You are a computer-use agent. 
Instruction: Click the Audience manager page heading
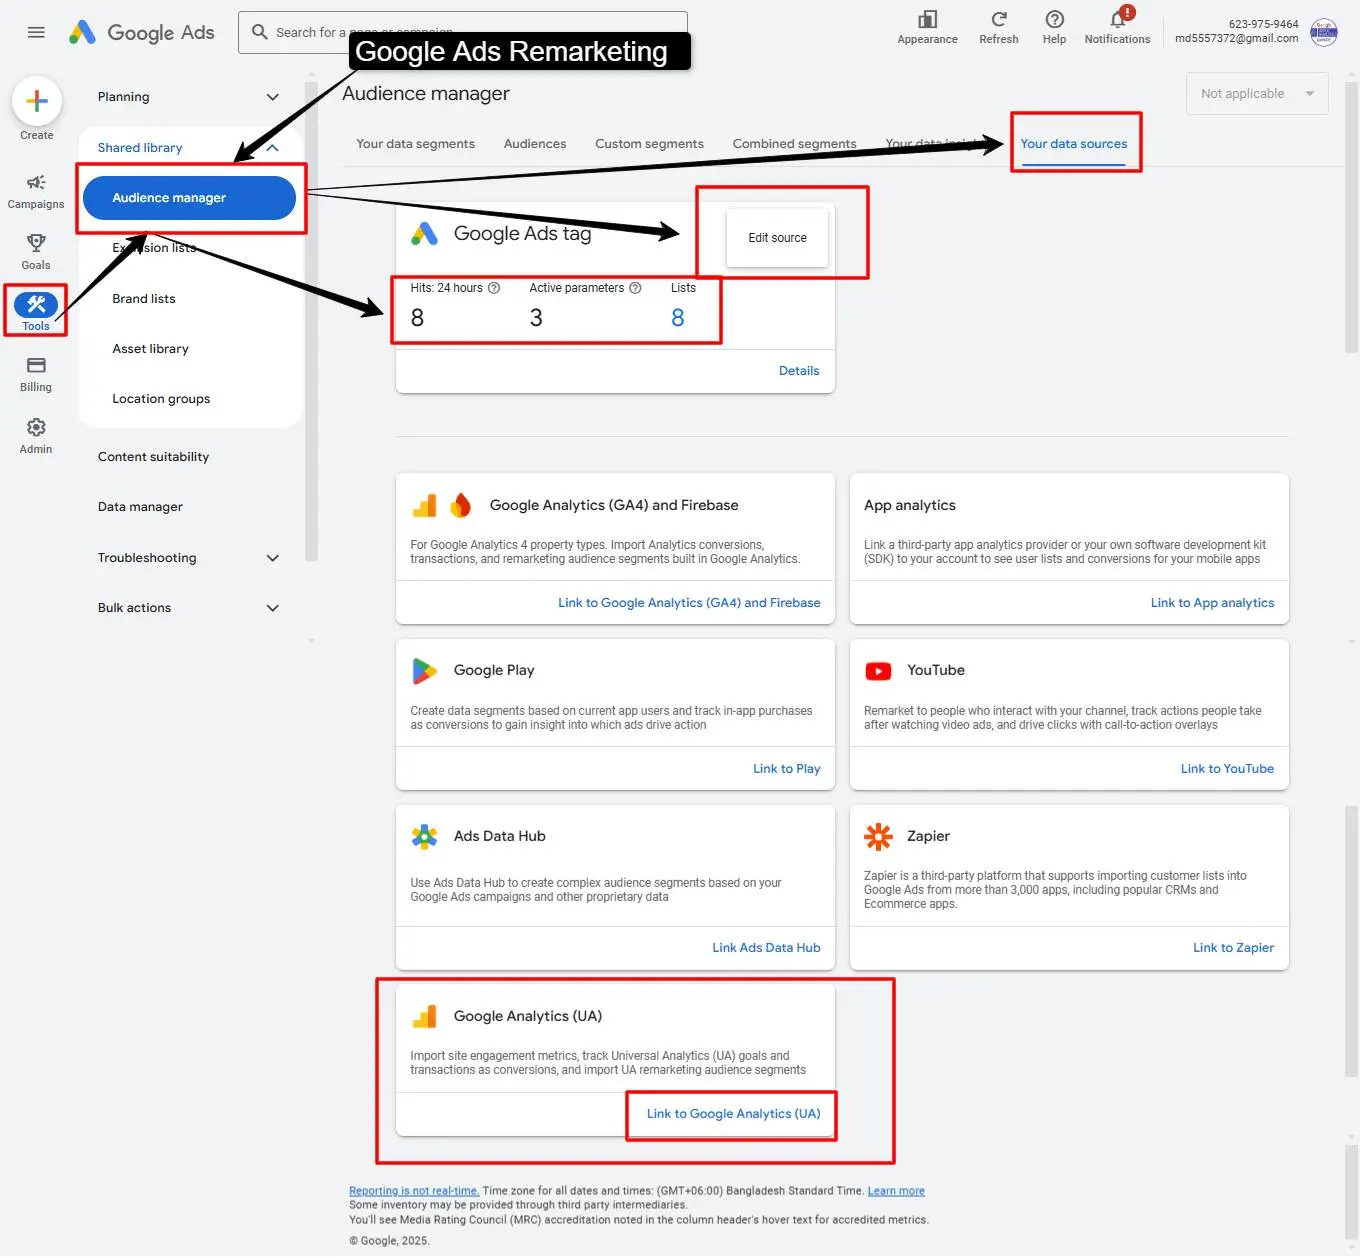coord(426,94)
